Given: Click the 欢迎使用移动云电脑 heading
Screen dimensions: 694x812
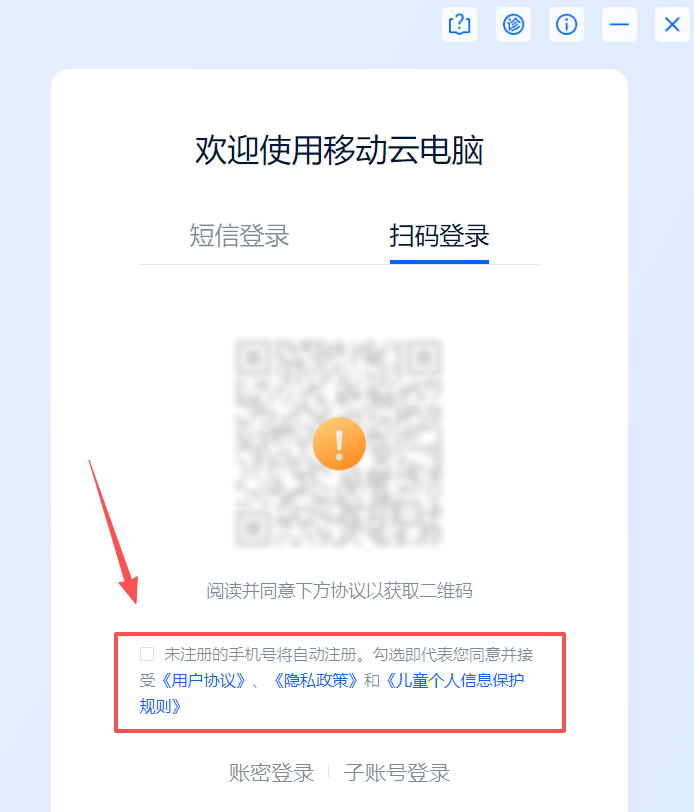Looking at the screenshot, I should pos(339,151).
